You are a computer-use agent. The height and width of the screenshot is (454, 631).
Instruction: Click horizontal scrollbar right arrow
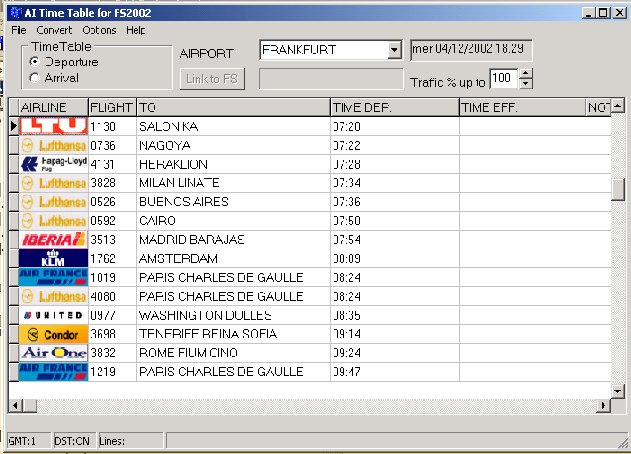(x=603, y=405)
